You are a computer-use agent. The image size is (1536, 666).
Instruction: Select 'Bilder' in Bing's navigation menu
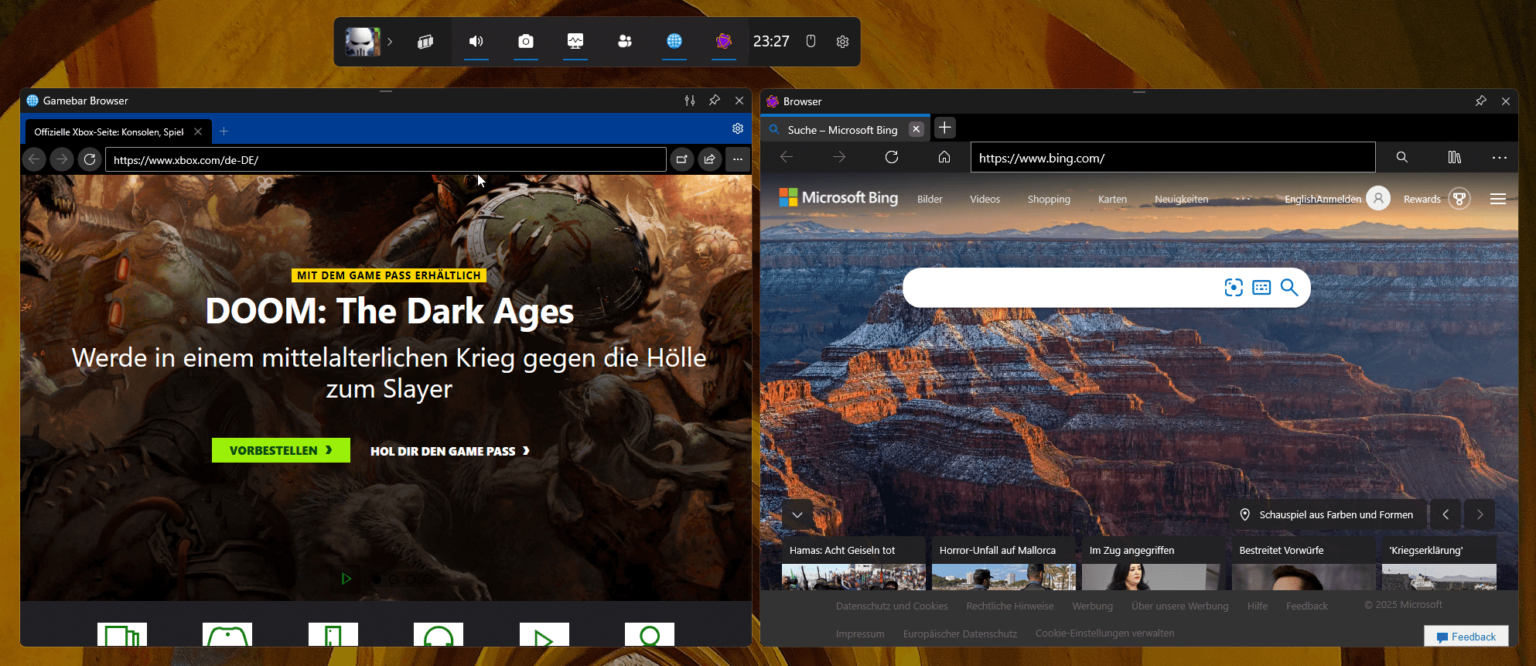(929, 198)
